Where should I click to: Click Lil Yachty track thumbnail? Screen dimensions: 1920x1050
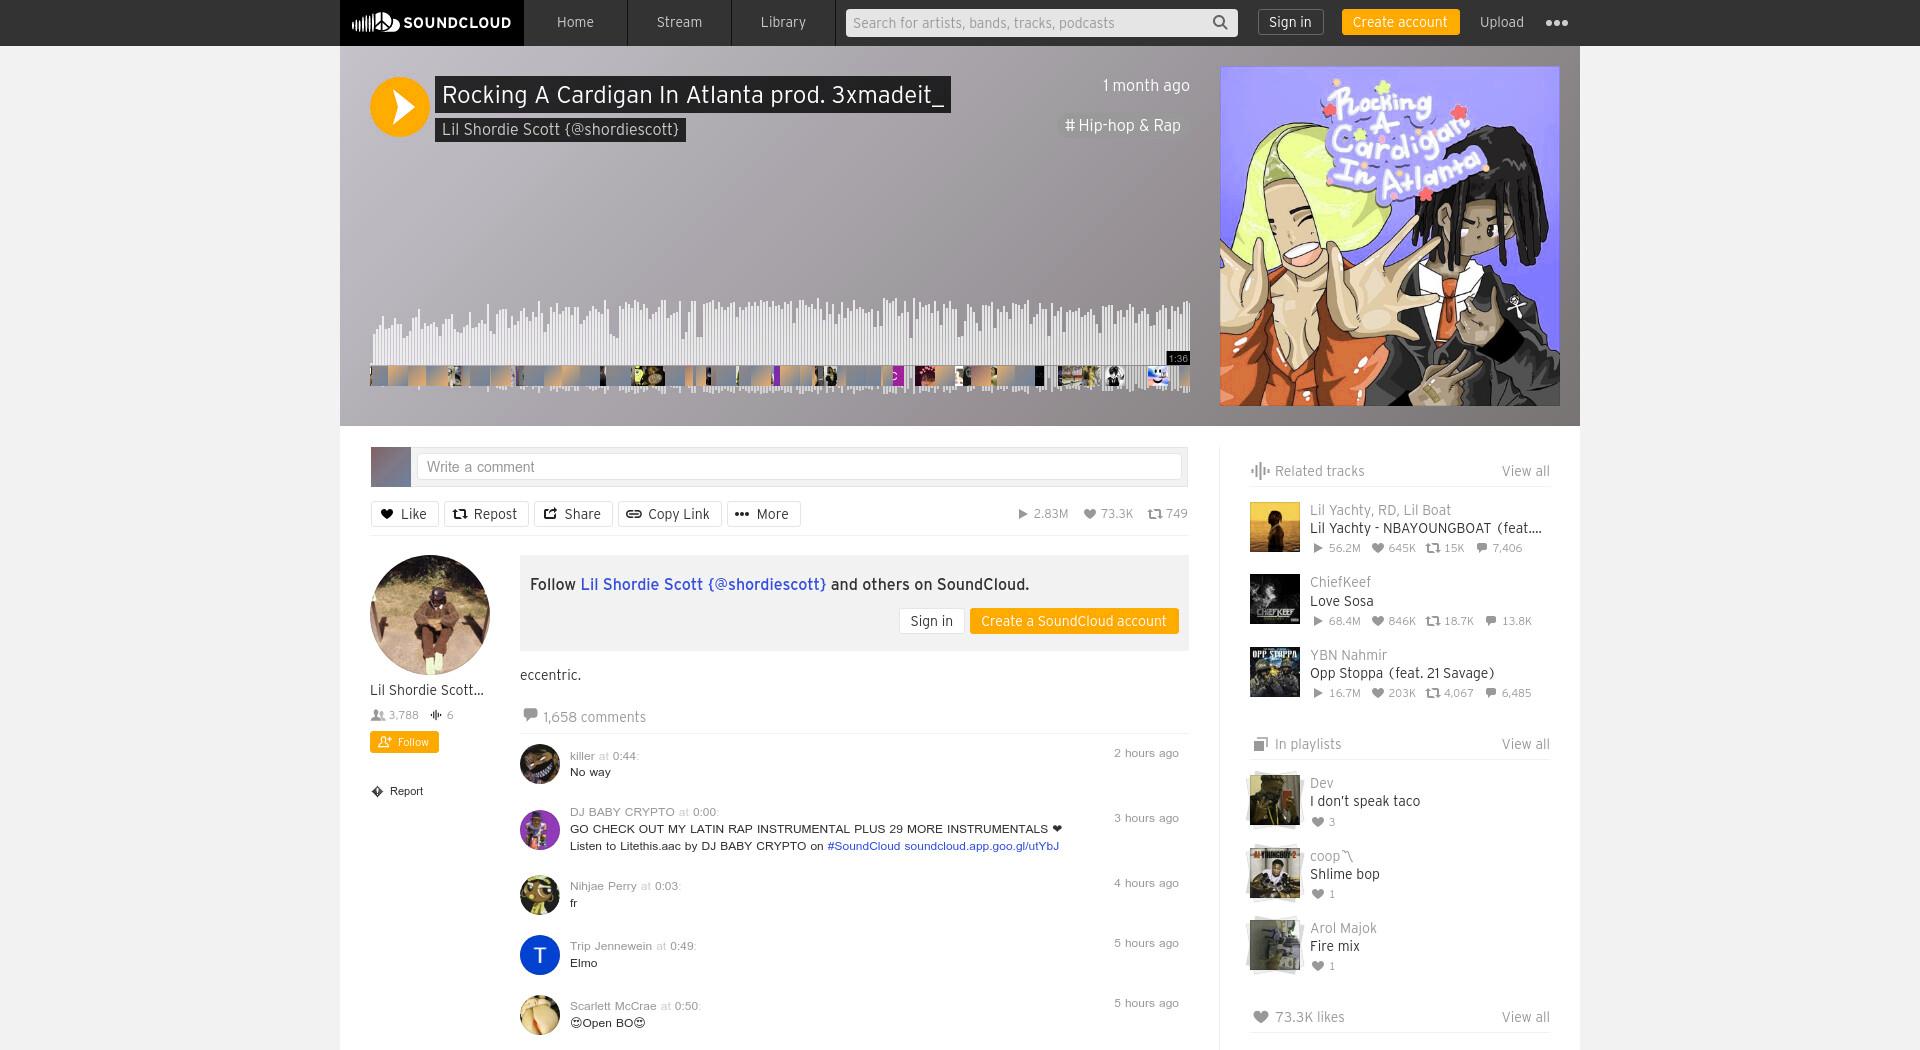pos(1275,527)
